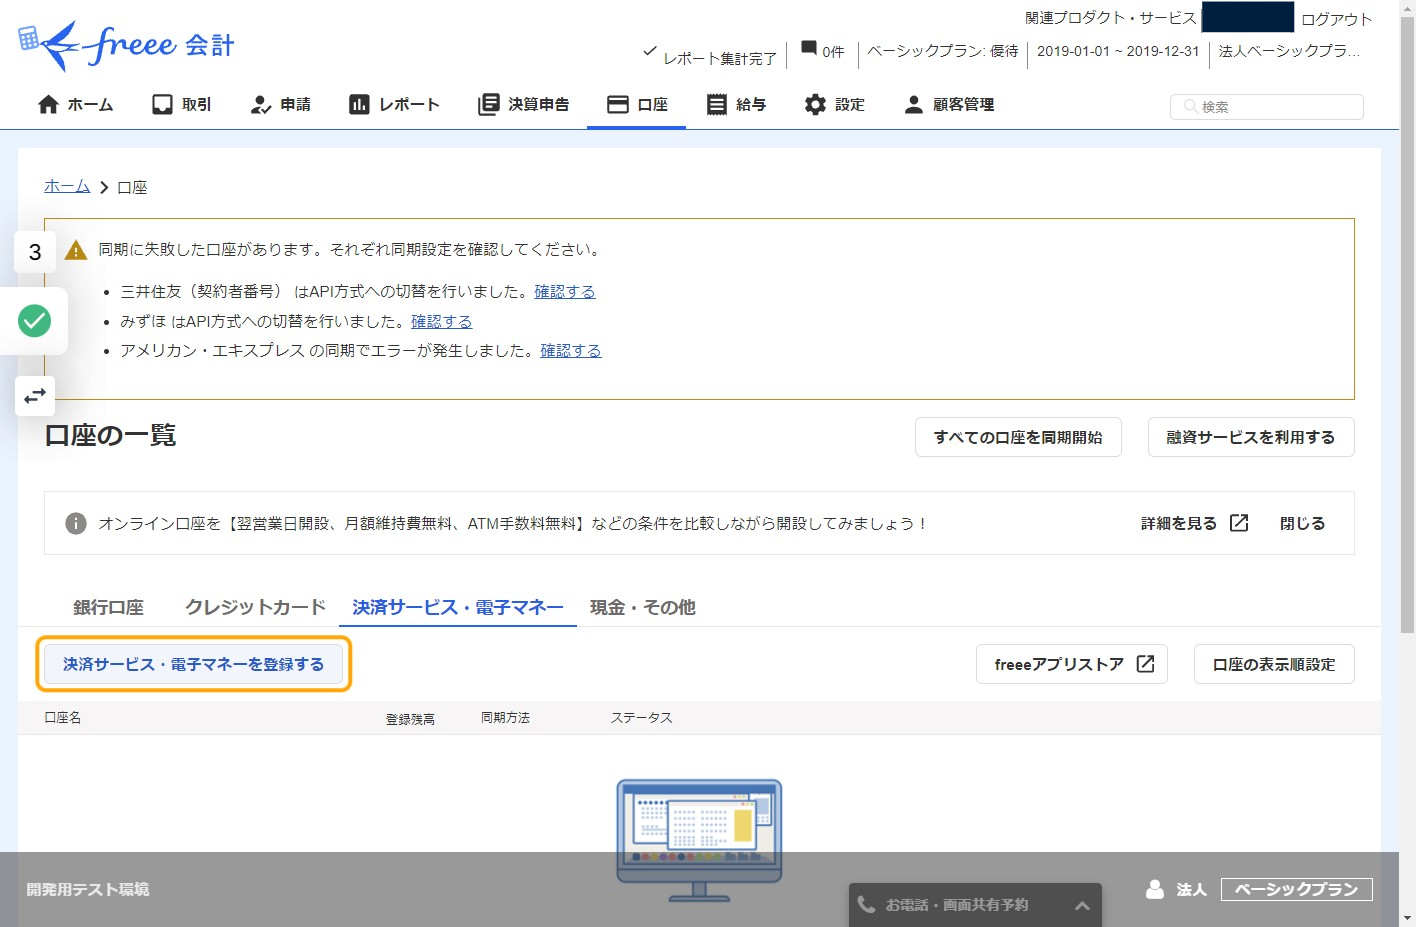Open the 取引 navigation menu
The width and height of the screenshot is (1416, 927).
[181, 104]
